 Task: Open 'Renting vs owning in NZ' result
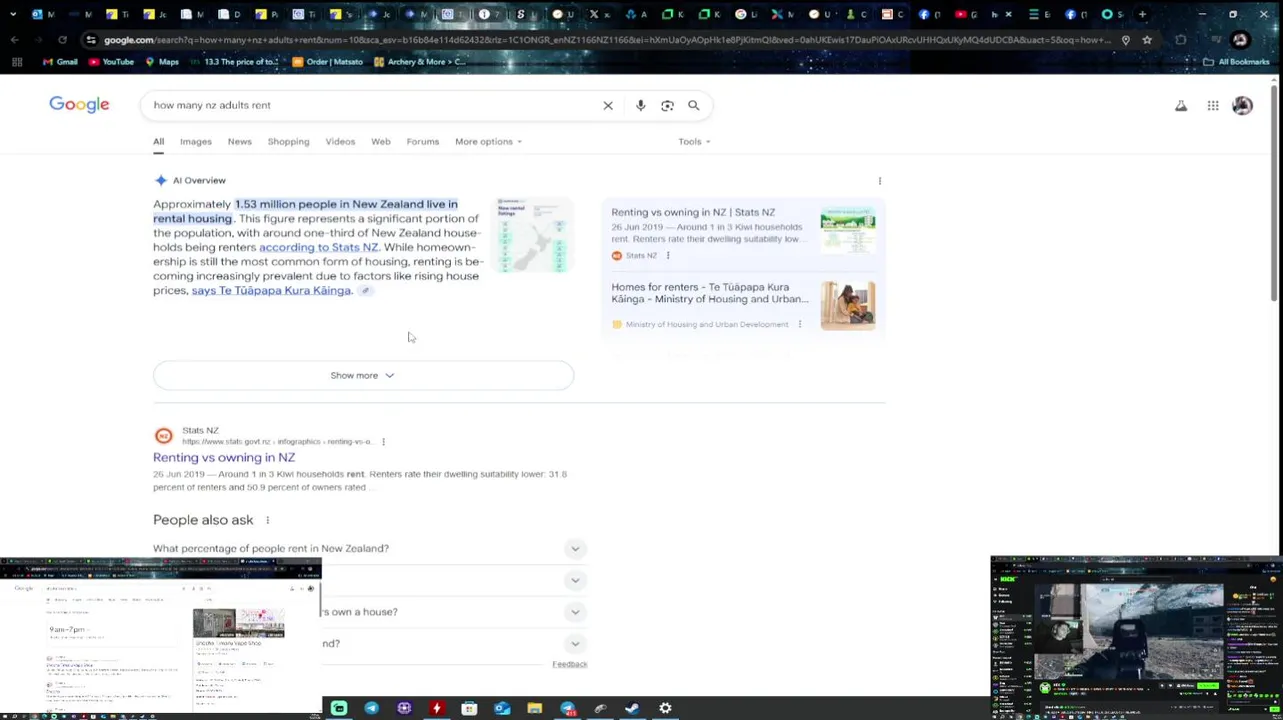coord(224,458)
